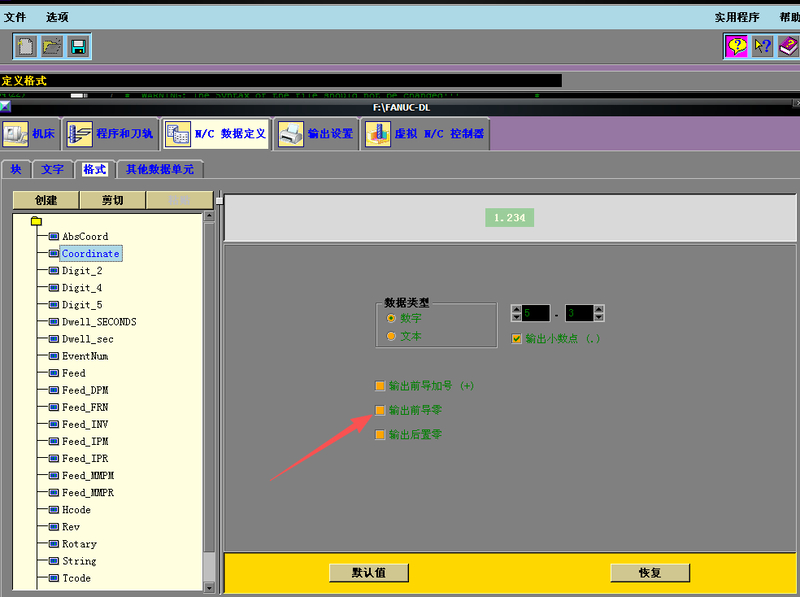
Task: Click the format tree scroll down arrow
Action: pos(209,587)
